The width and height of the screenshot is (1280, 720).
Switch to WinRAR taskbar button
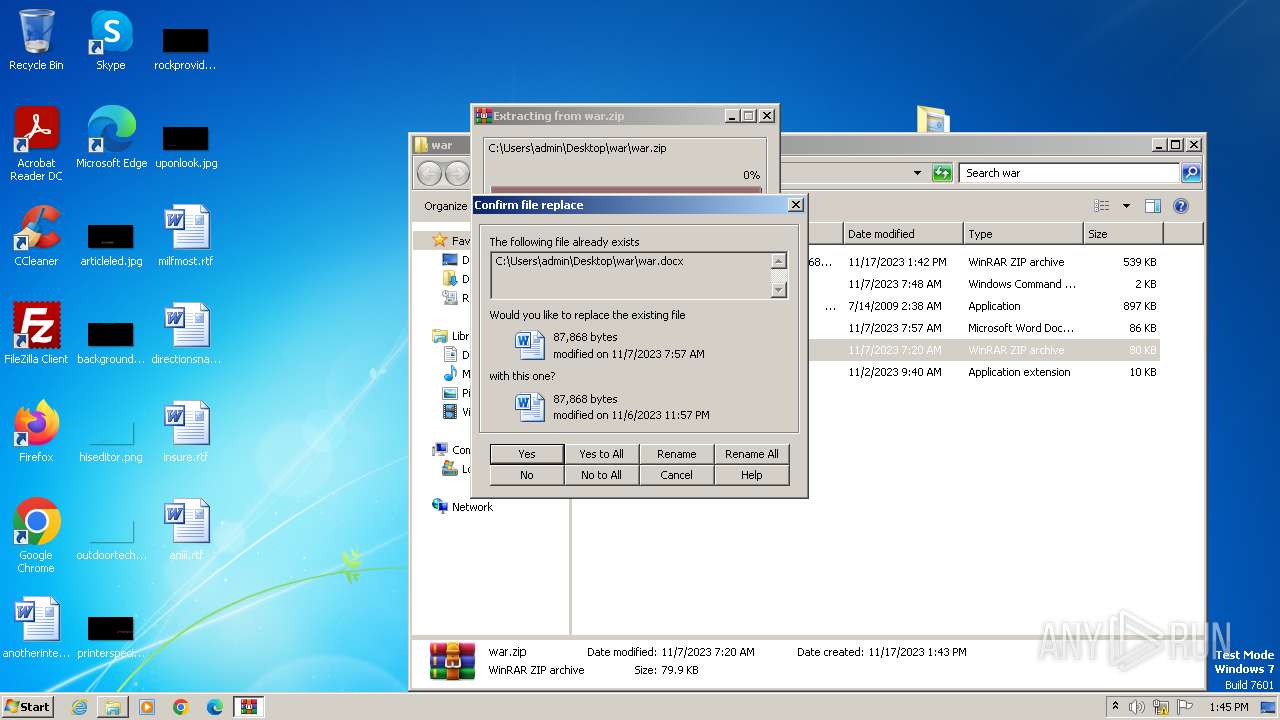(x=249, y=707)
